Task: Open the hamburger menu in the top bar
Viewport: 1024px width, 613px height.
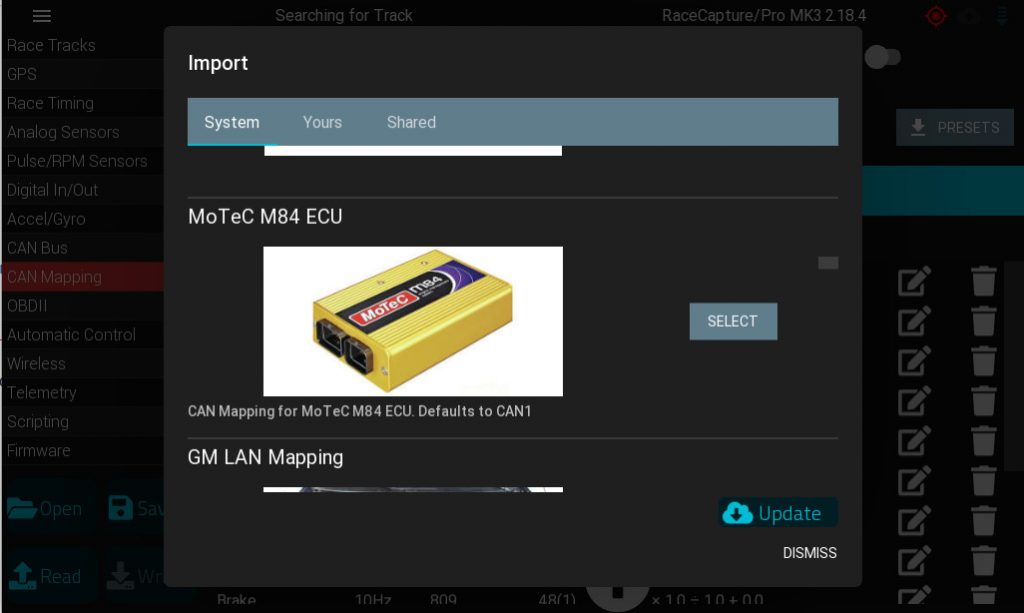Action: tap(42, 16)
